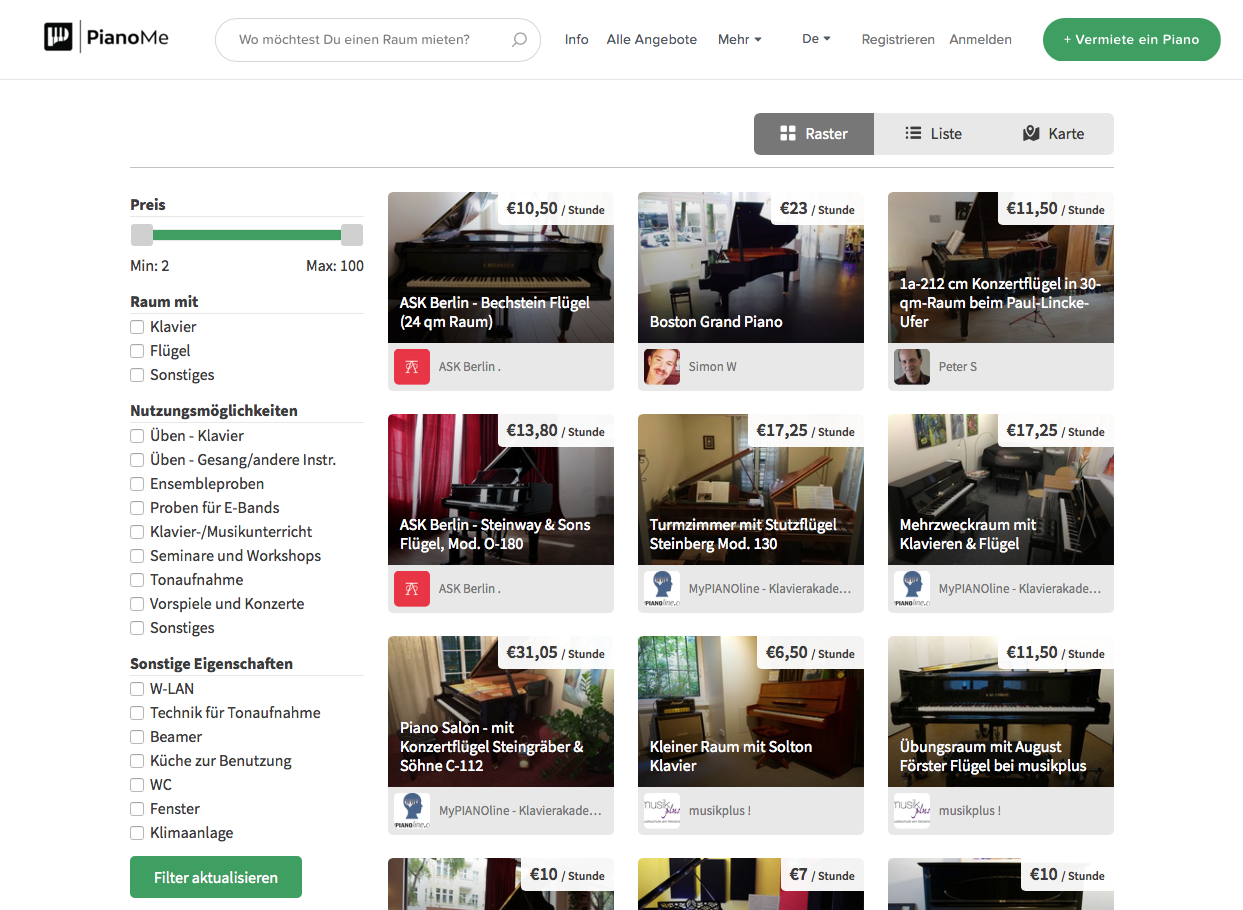1243x910 pixels.
Task: Enable the Üben - Klavier filter
Action: [137, 436]
